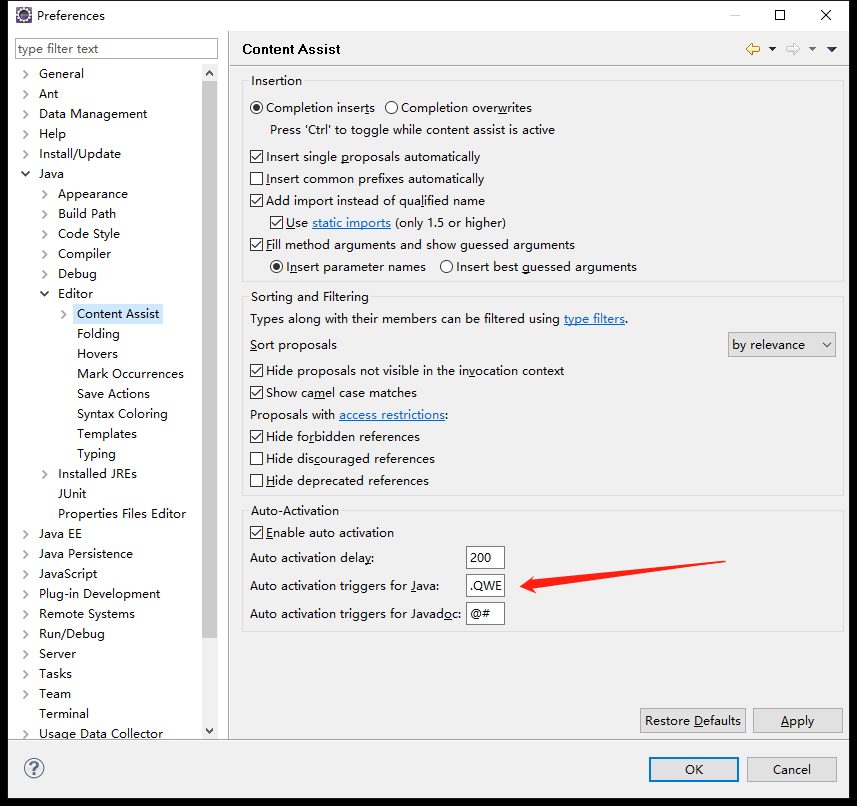Viewport: 857px width, 806px height.
Task: Check Hide deprecated references
Action: [x=257, y=481]
